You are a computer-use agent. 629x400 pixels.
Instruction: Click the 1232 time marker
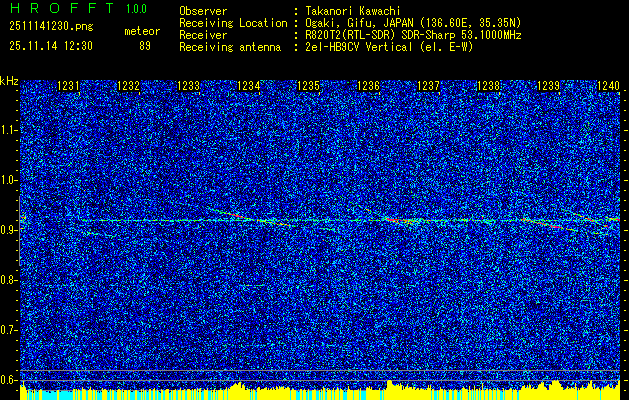(x=128, y=86)
